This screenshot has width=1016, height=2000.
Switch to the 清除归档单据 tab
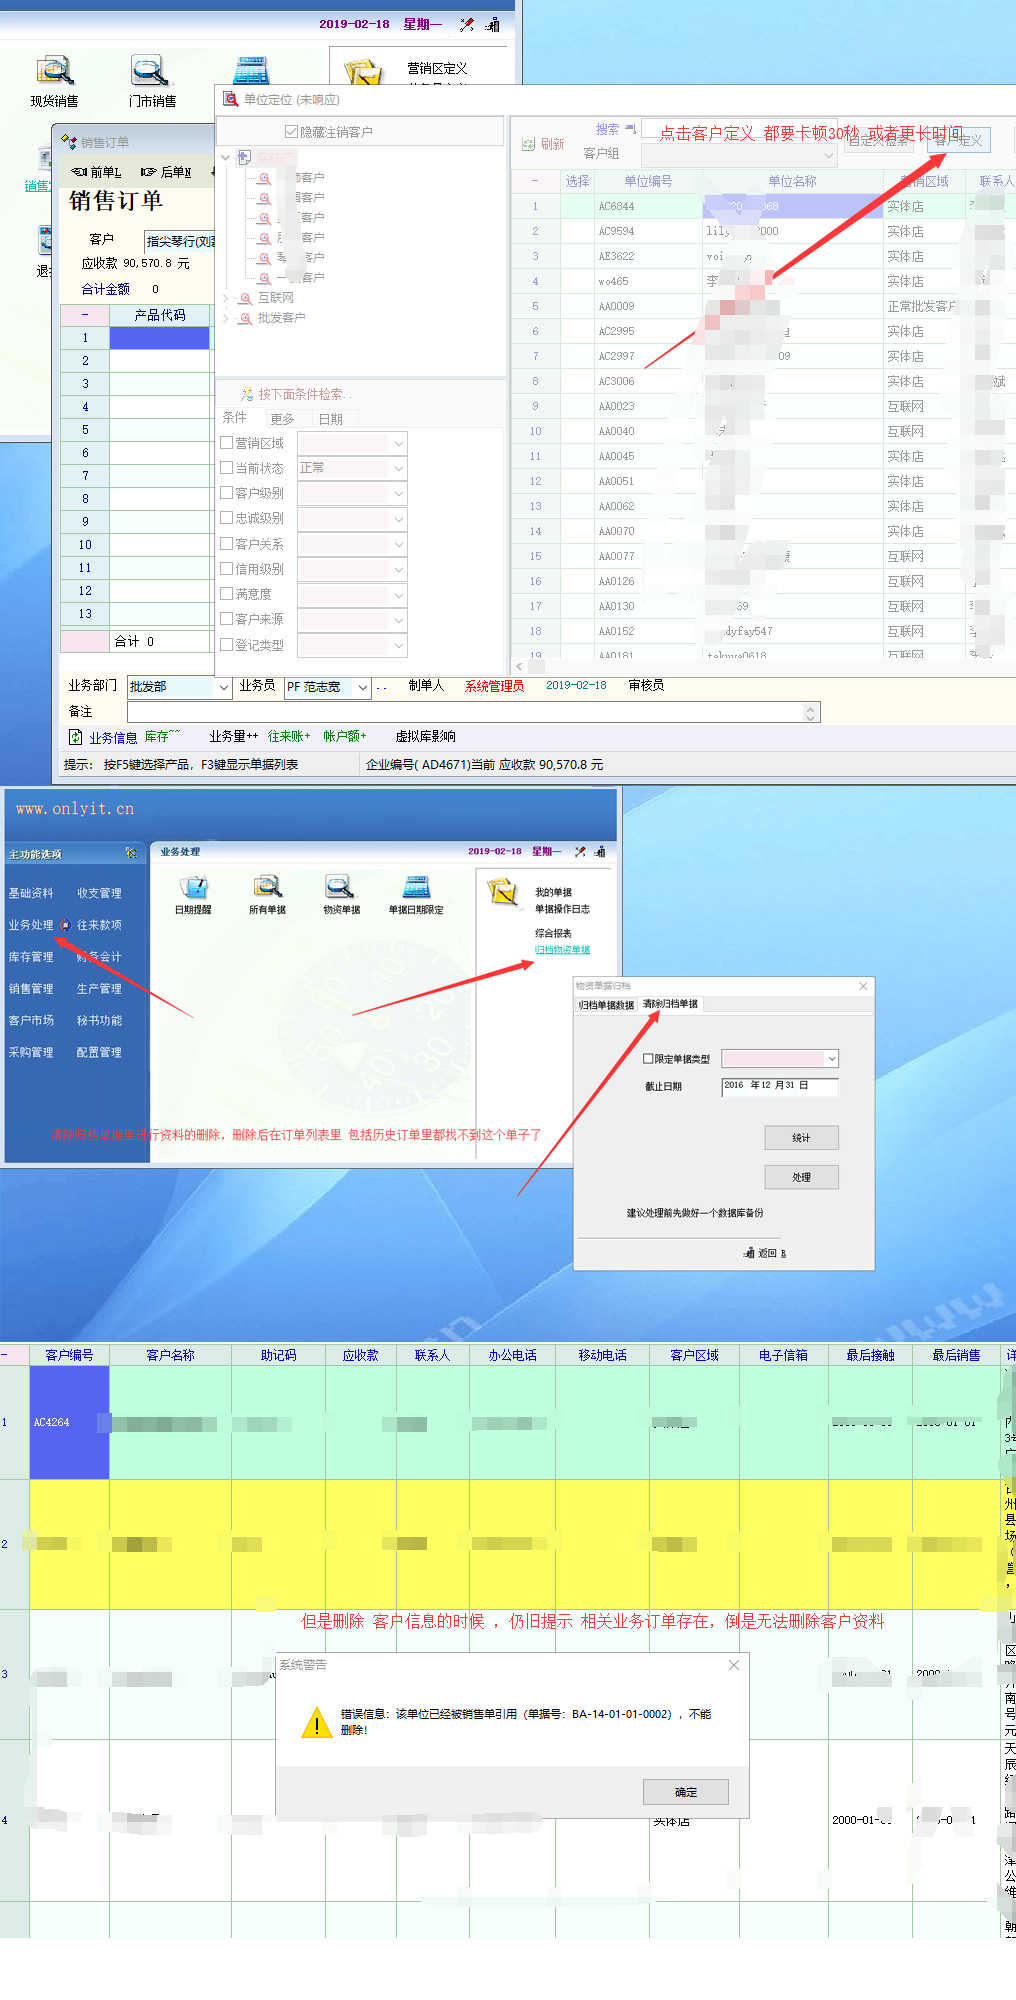pyautogui.click(x=670, y=1004)
